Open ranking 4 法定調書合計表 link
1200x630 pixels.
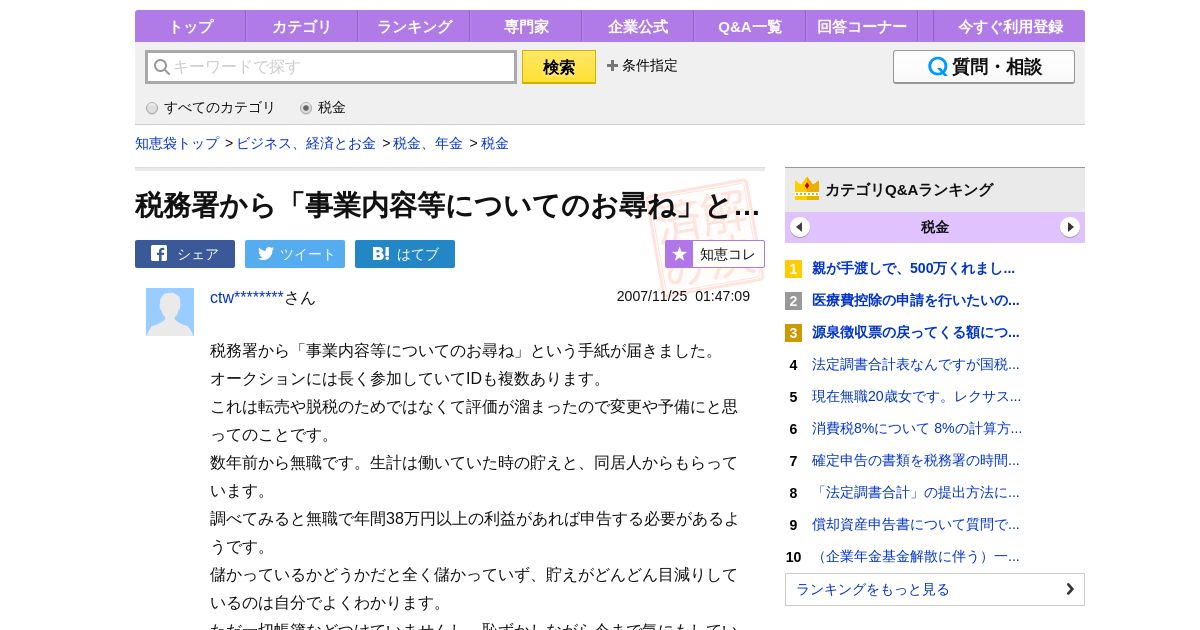(x=916, y=364)
